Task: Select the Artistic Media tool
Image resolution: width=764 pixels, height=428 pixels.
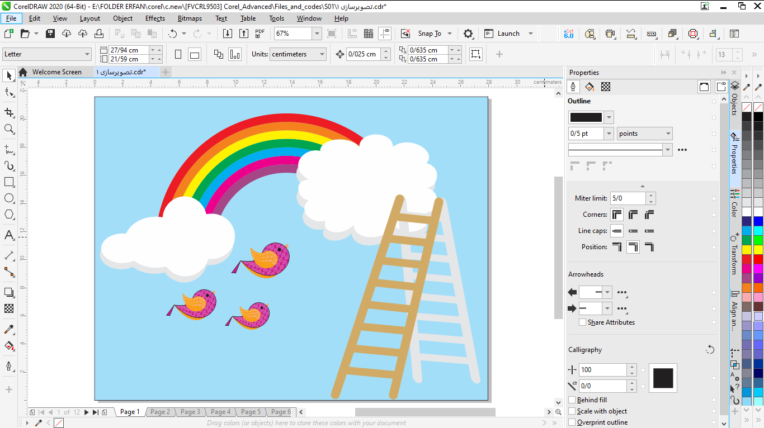Action: 9,166
